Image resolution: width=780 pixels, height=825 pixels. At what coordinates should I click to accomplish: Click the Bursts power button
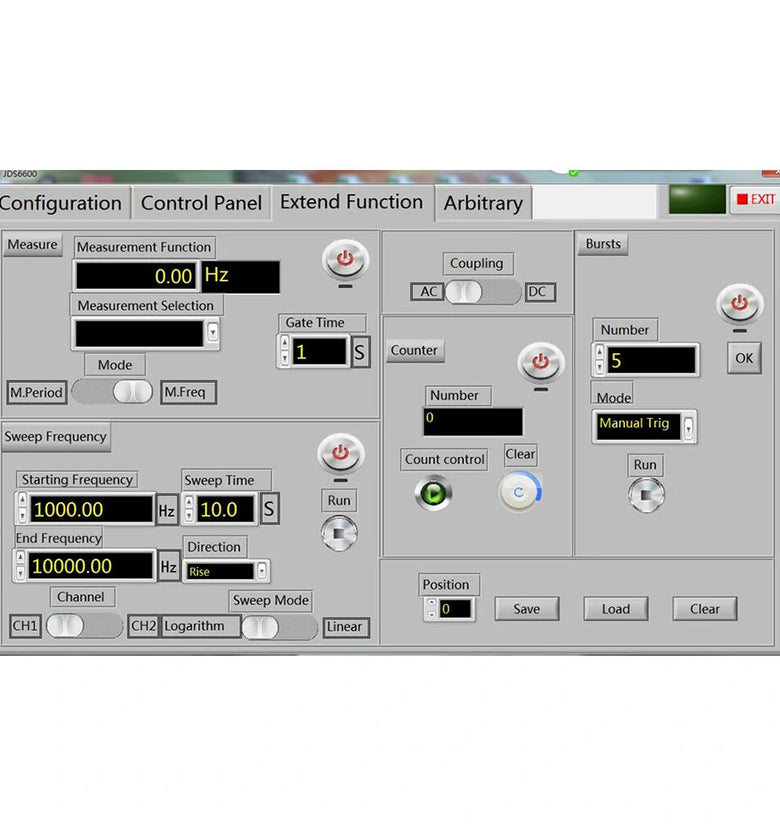(x=739, y=302)
